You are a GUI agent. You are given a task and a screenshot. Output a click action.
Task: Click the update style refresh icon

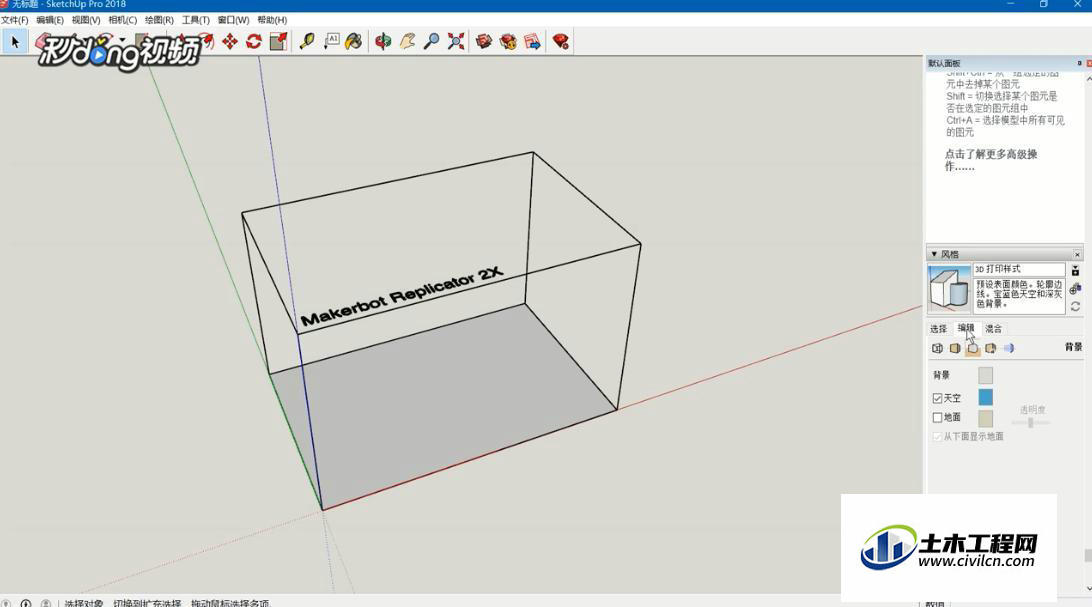pos(1075,306)
